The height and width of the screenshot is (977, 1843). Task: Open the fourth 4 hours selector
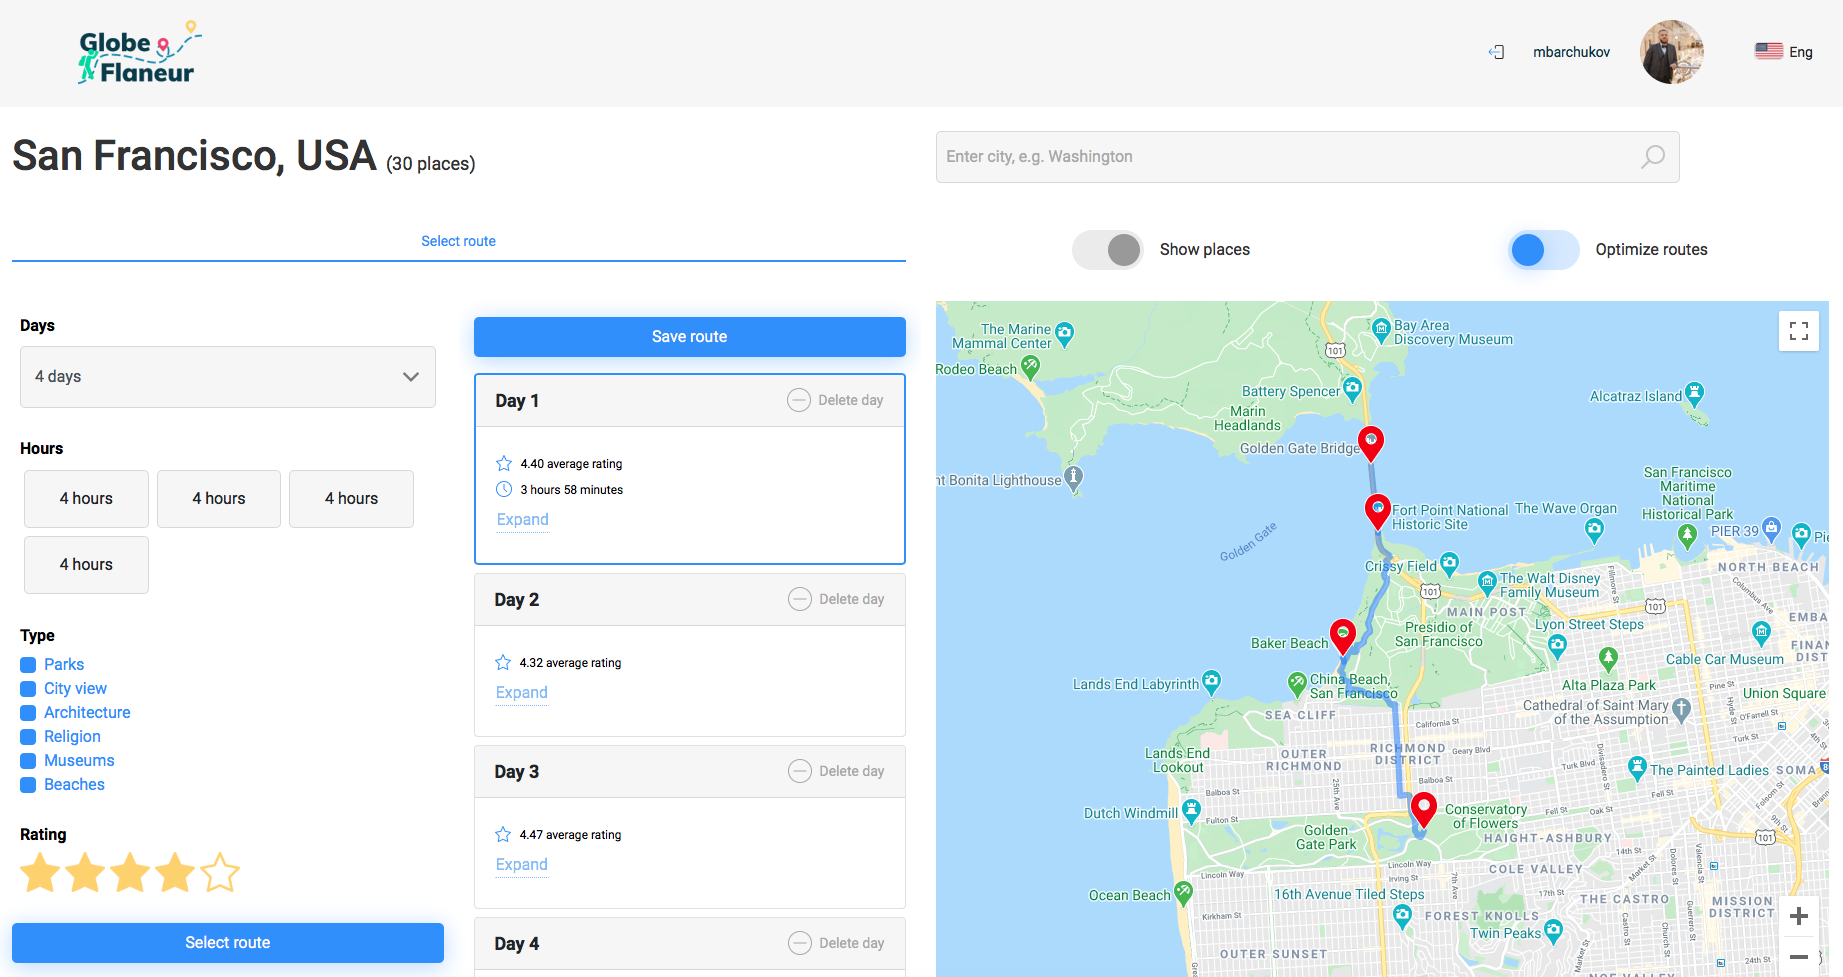[x=86, y=565]
